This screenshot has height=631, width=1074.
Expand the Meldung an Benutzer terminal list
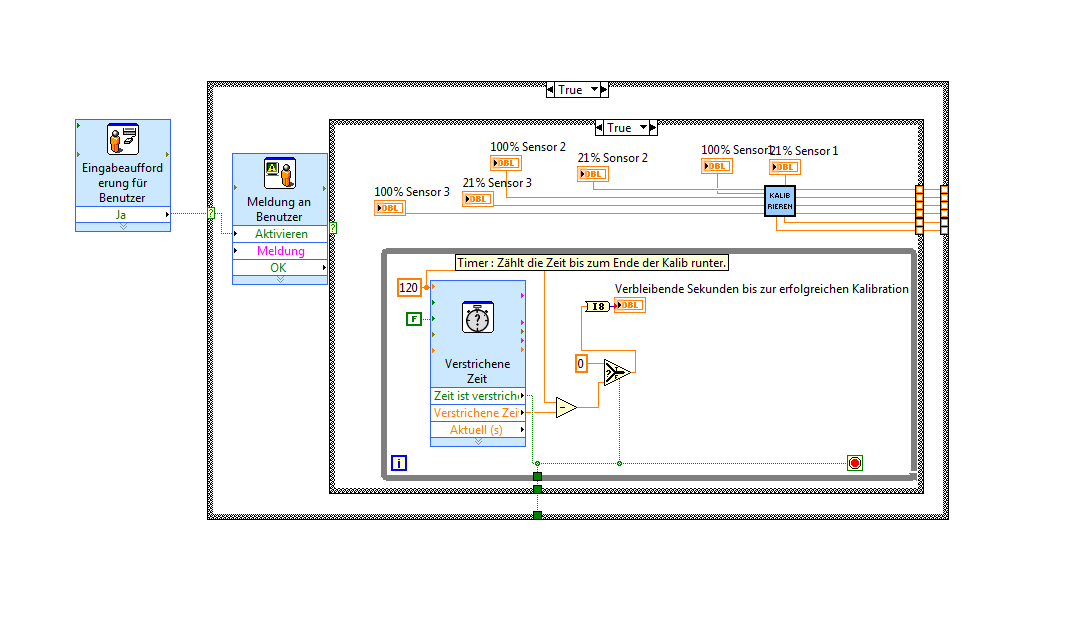280,280
